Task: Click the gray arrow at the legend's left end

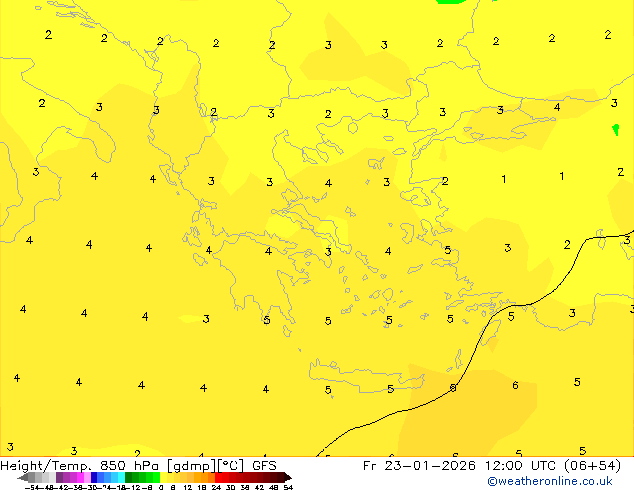Action: coord(23,477)
